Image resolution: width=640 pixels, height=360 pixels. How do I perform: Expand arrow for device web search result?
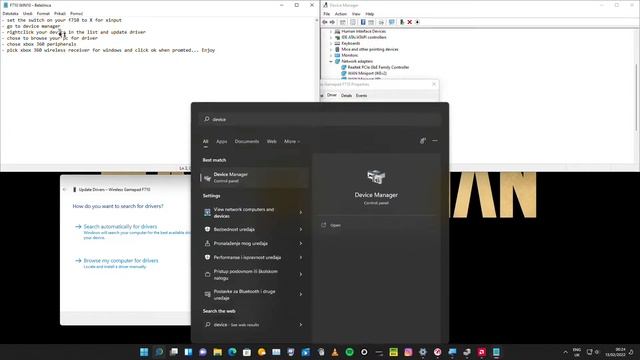301,325
